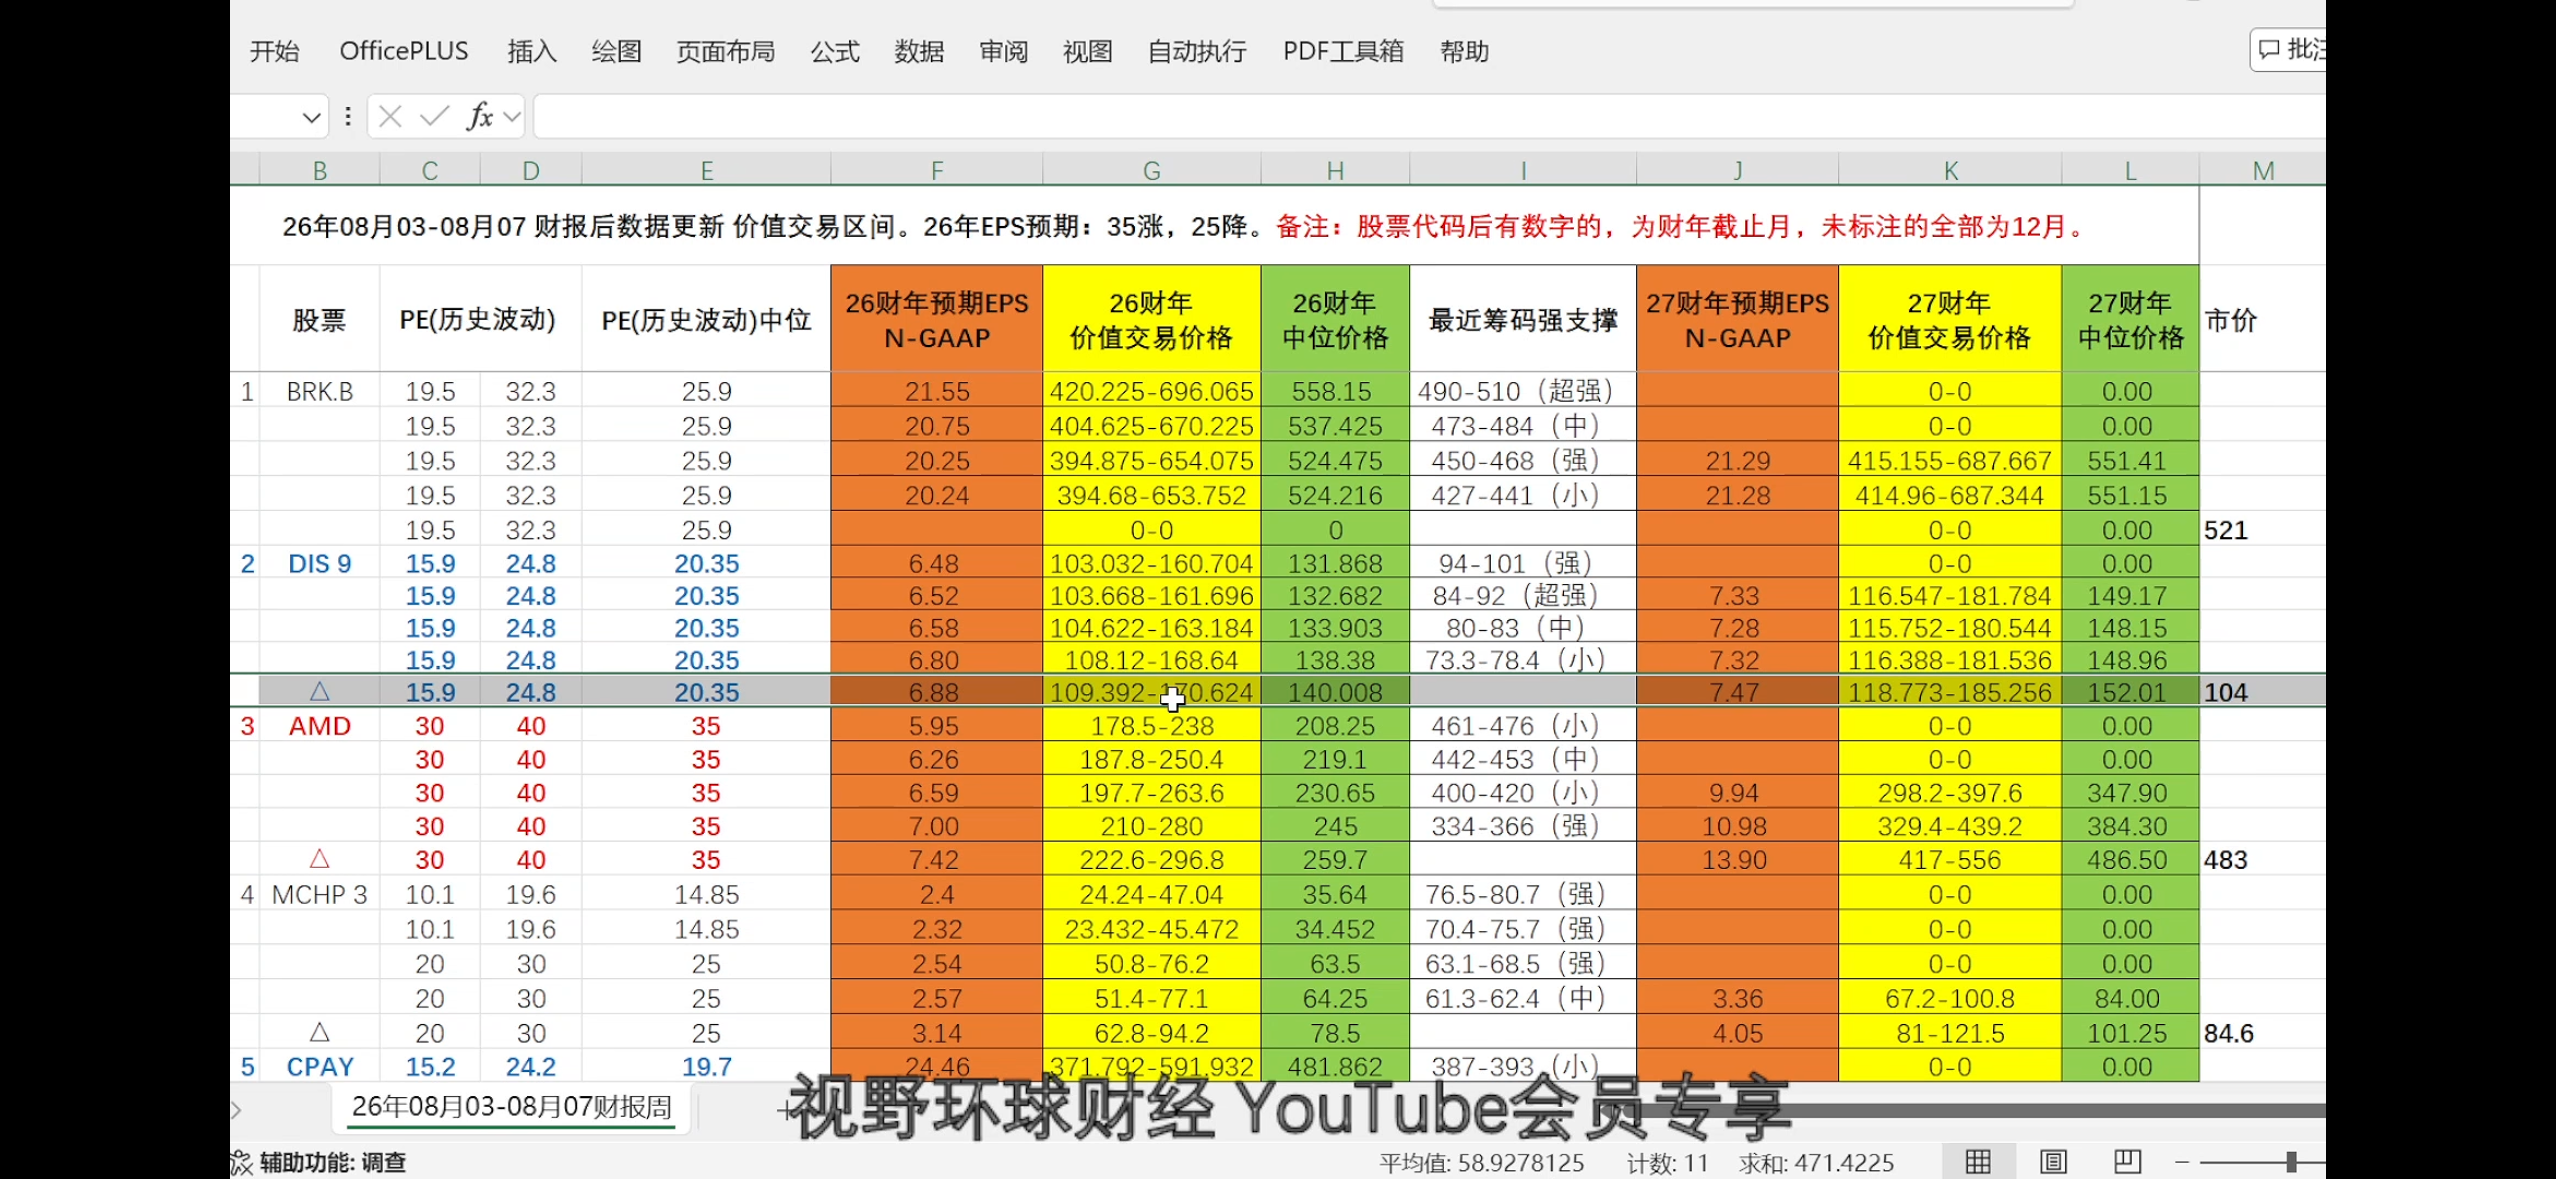Click the zoom slider handle
Image resolution: width=2556 pixels, height=1179 pixels.
tap(2291, 1162)
